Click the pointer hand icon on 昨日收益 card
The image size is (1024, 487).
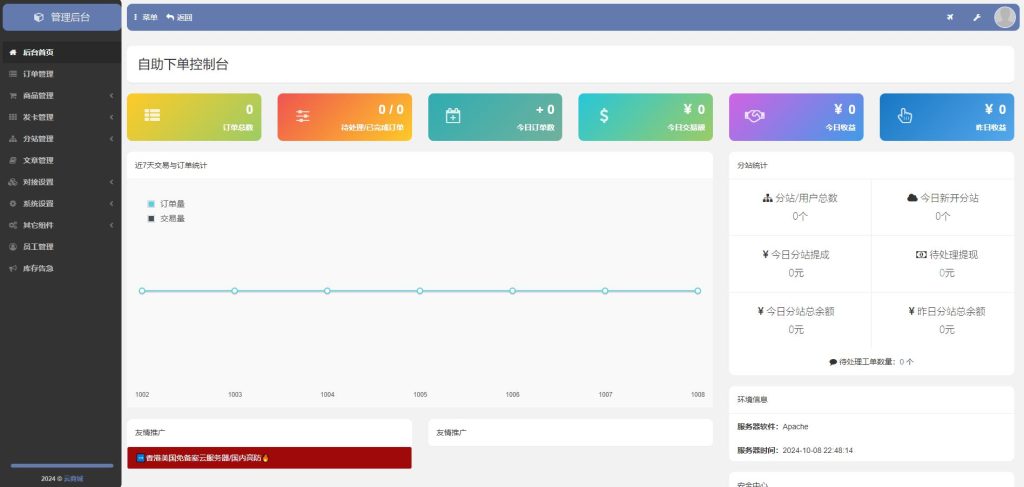coord(905,115)
